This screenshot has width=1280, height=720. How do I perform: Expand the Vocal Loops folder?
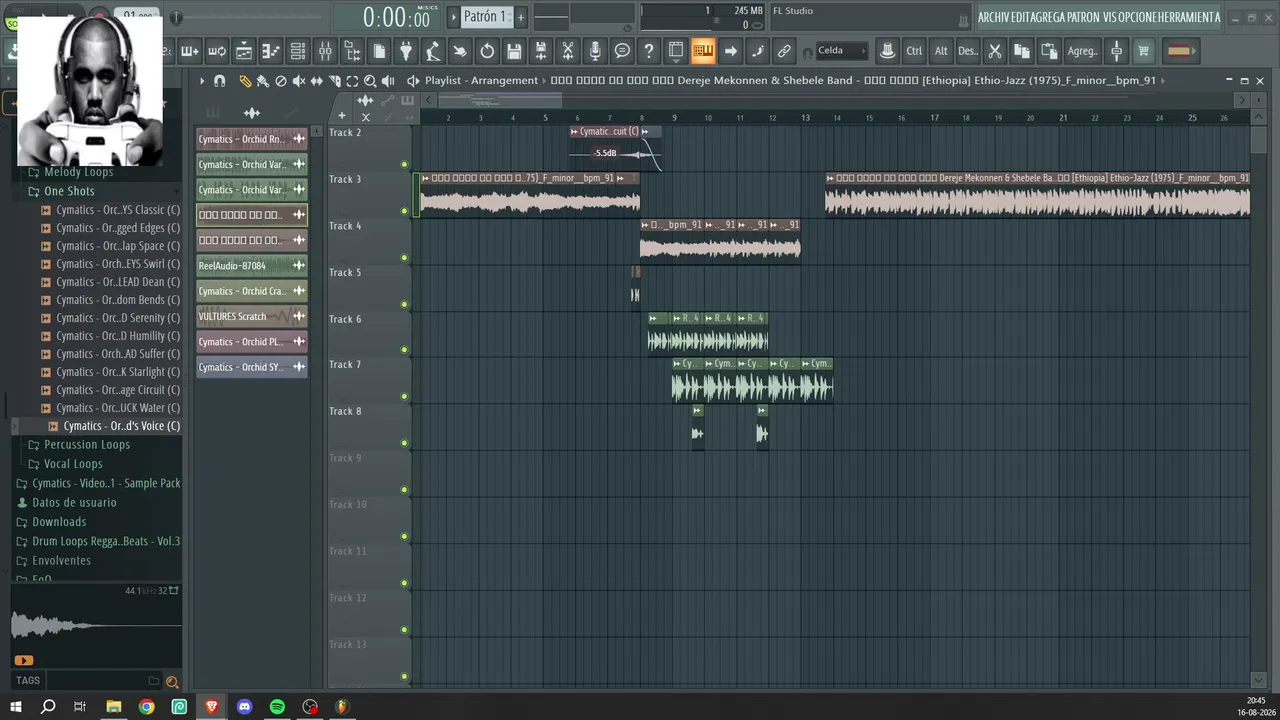pyautogui.click(x=73, y=464)
